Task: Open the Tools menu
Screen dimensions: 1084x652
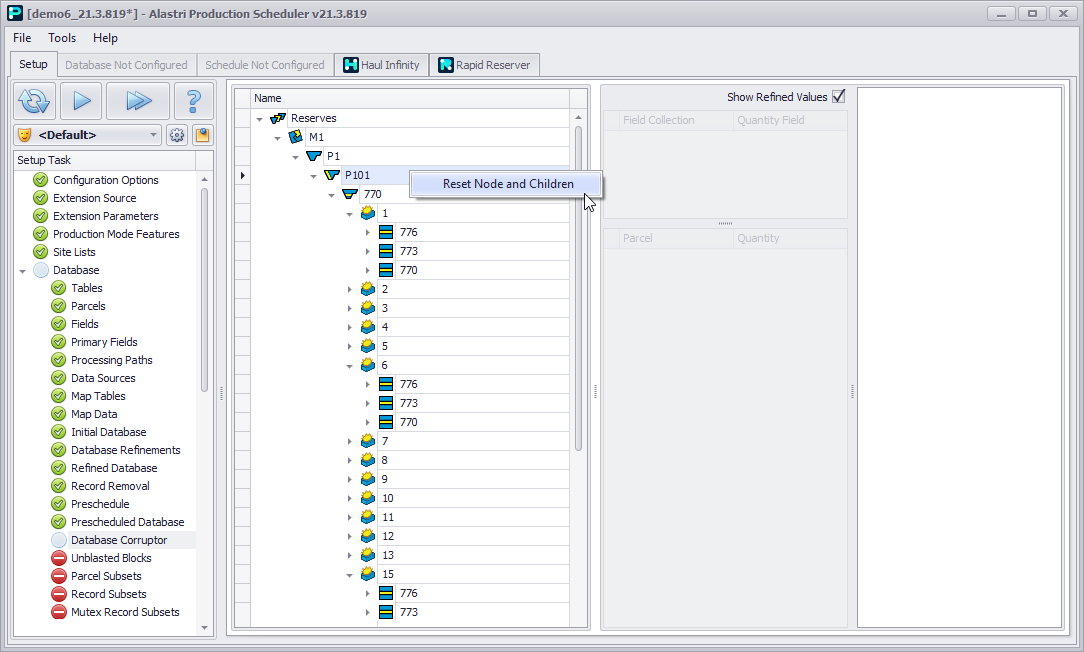Action: [62, 38]
